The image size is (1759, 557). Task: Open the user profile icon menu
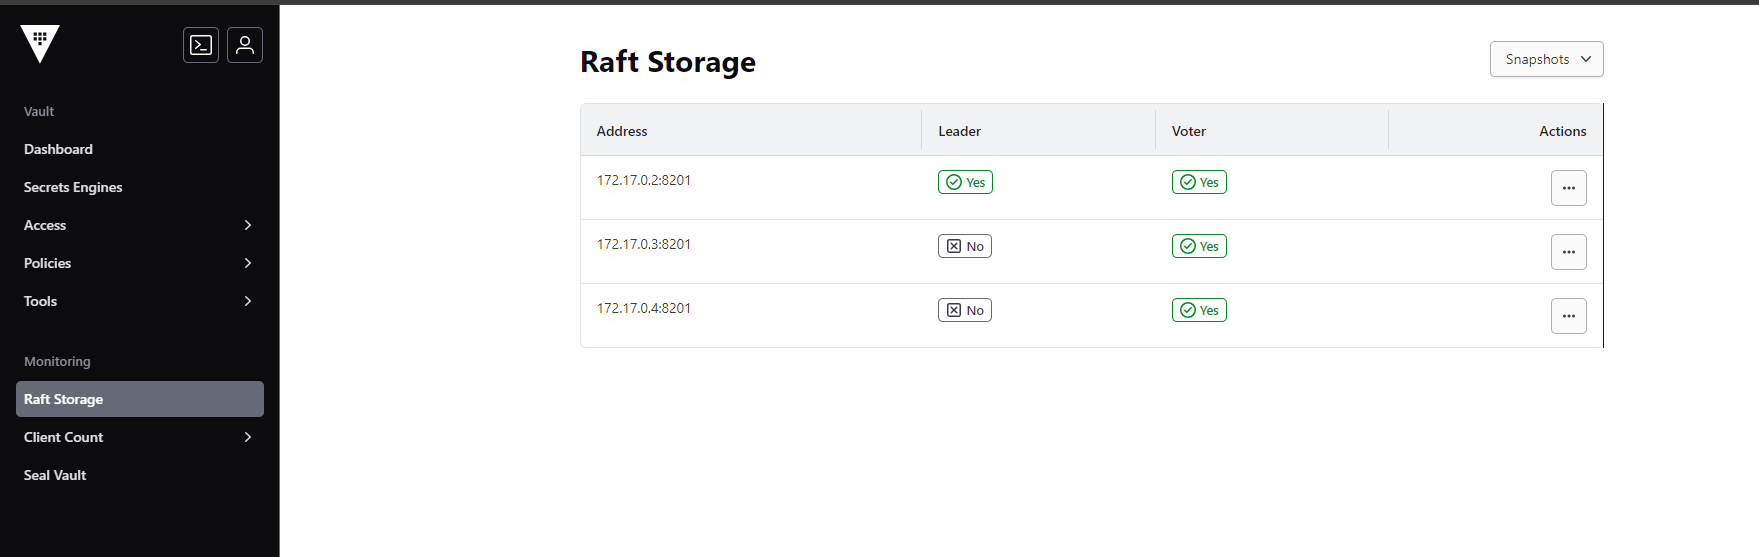coord(245,45)
